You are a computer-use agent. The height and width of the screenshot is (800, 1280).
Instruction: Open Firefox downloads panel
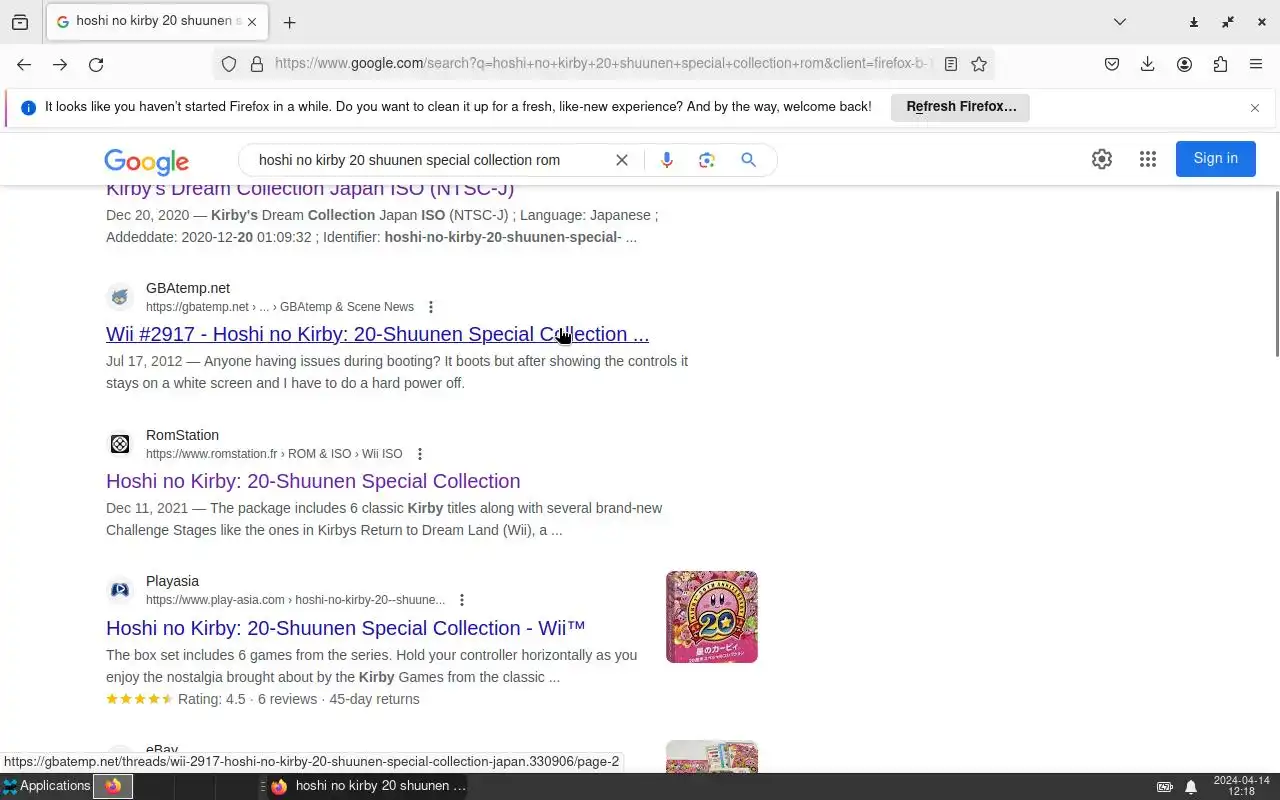click(x=1148, y=64)
